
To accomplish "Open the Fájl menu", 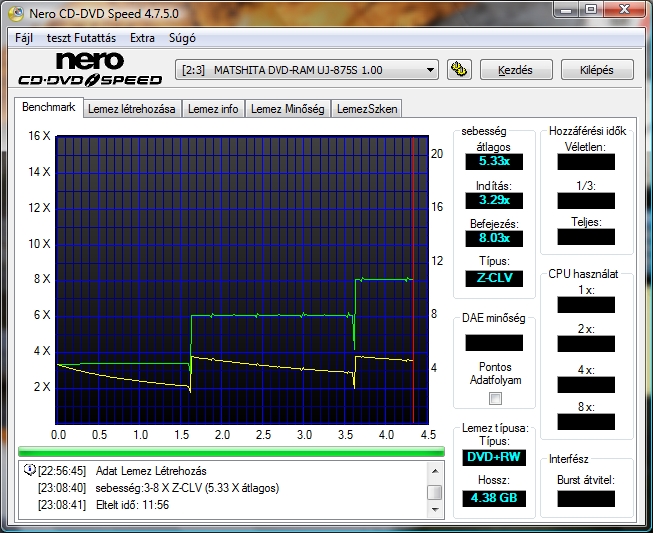I will click(24, 38).
